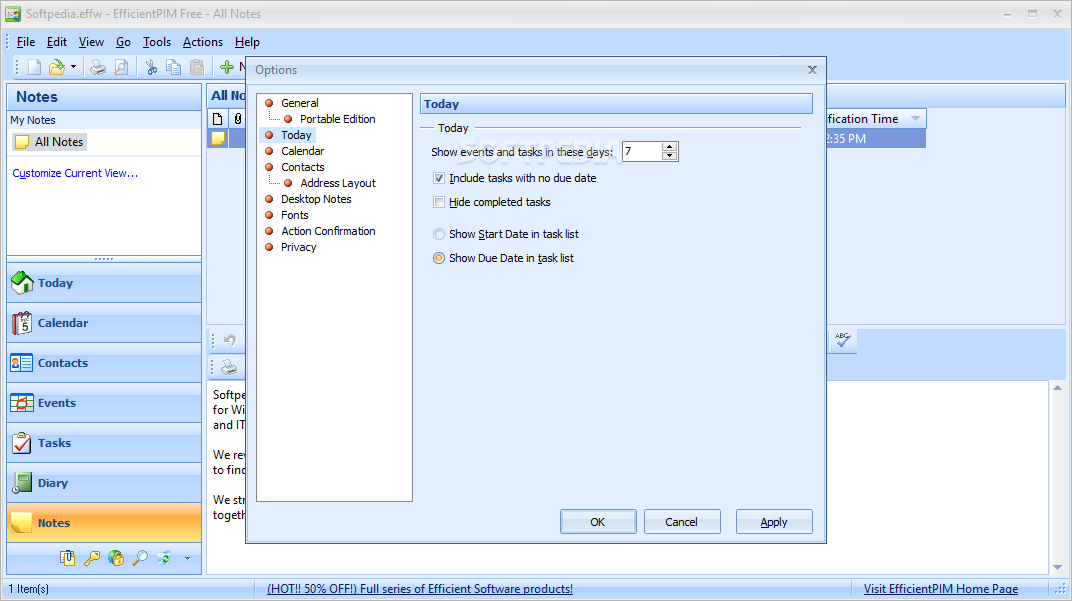Select Calendar in options tree
This screenshot has height=601, width=1072.
tap(302, 151)
